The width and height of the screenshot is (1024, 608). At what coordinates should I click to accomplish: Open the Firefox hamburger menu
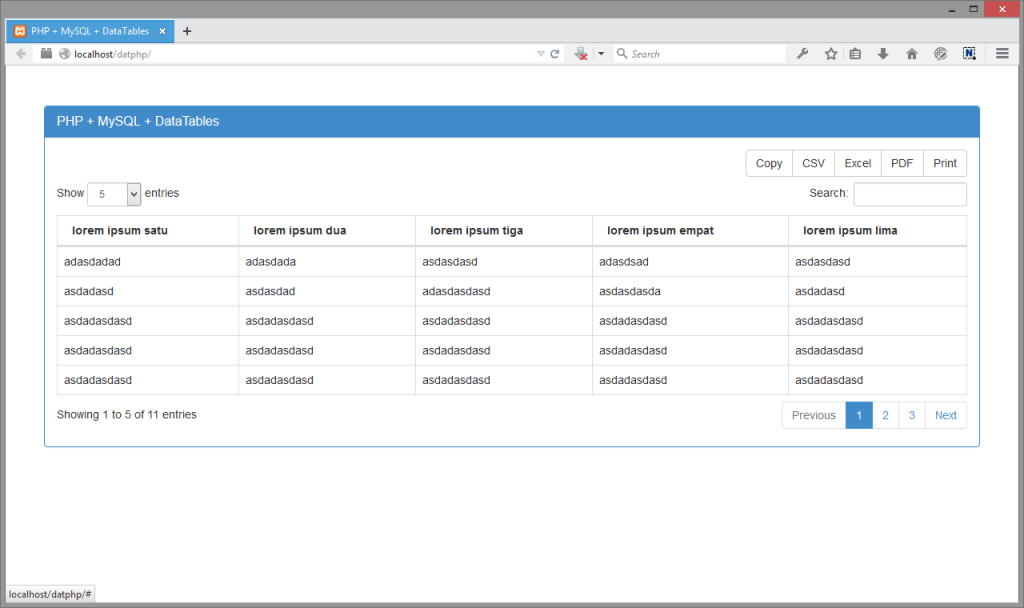pyautogui.click(x=1002, y=53)
